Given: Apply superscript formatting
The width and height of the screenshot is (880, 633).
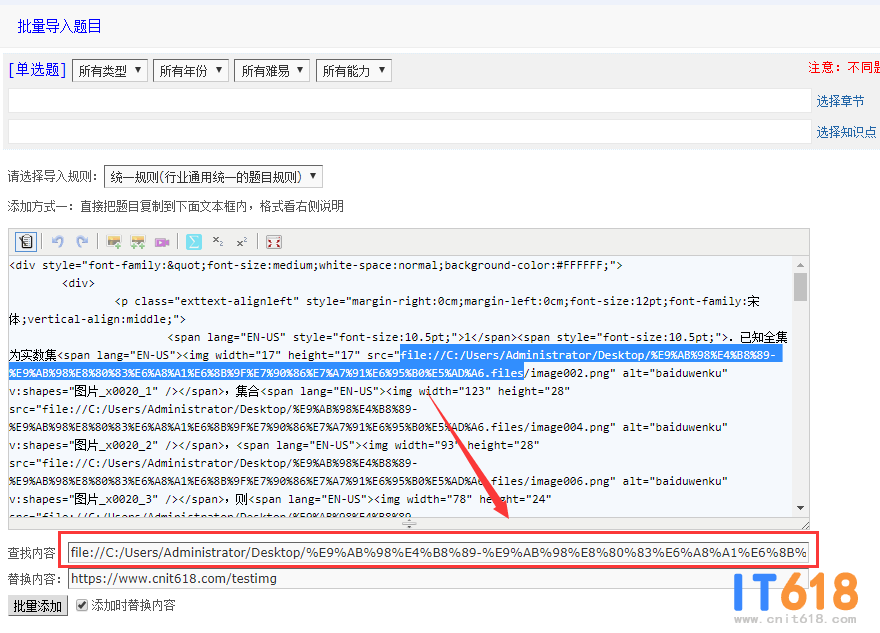Looking at the screenshot, I should [x=242, y=242].
